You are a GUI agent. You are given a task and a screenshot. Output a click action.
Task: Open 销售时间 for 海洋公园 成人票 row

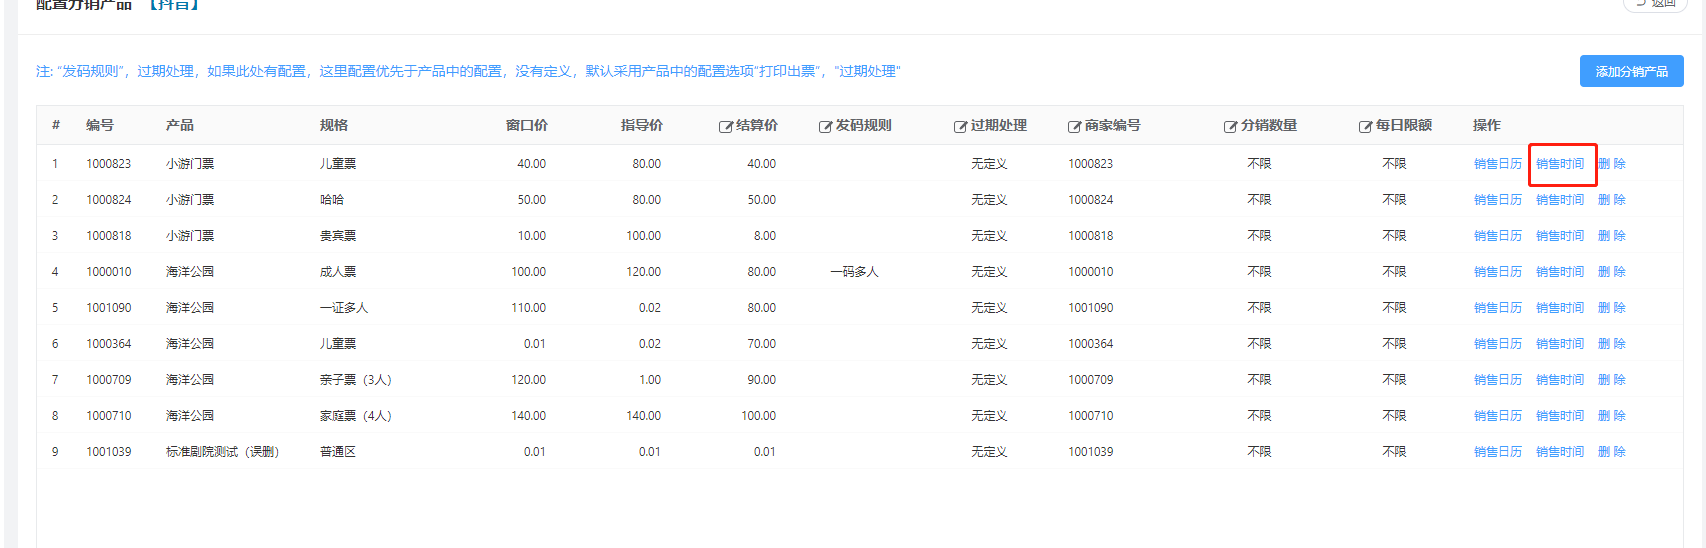pyautogui.click(x=1559, y=272)
